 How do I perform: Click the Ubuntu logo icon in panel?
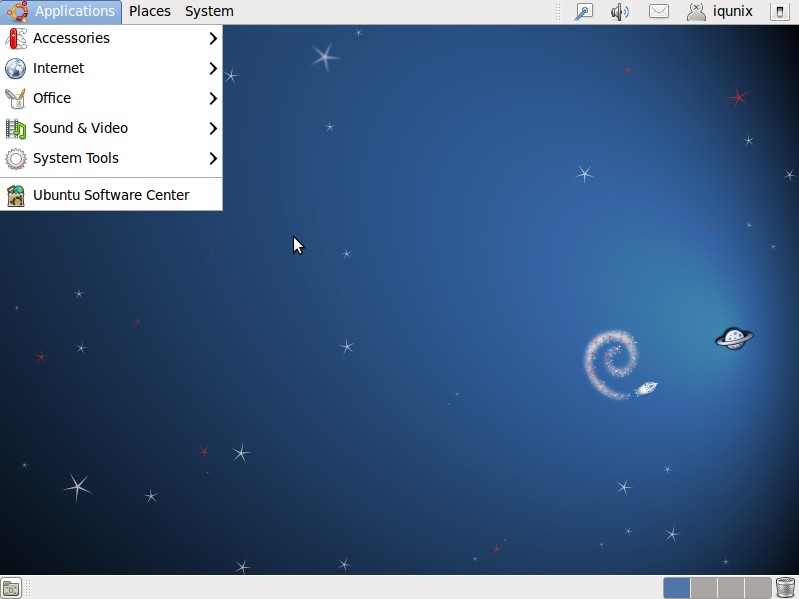pyautogui.click(x=17, y=11)
